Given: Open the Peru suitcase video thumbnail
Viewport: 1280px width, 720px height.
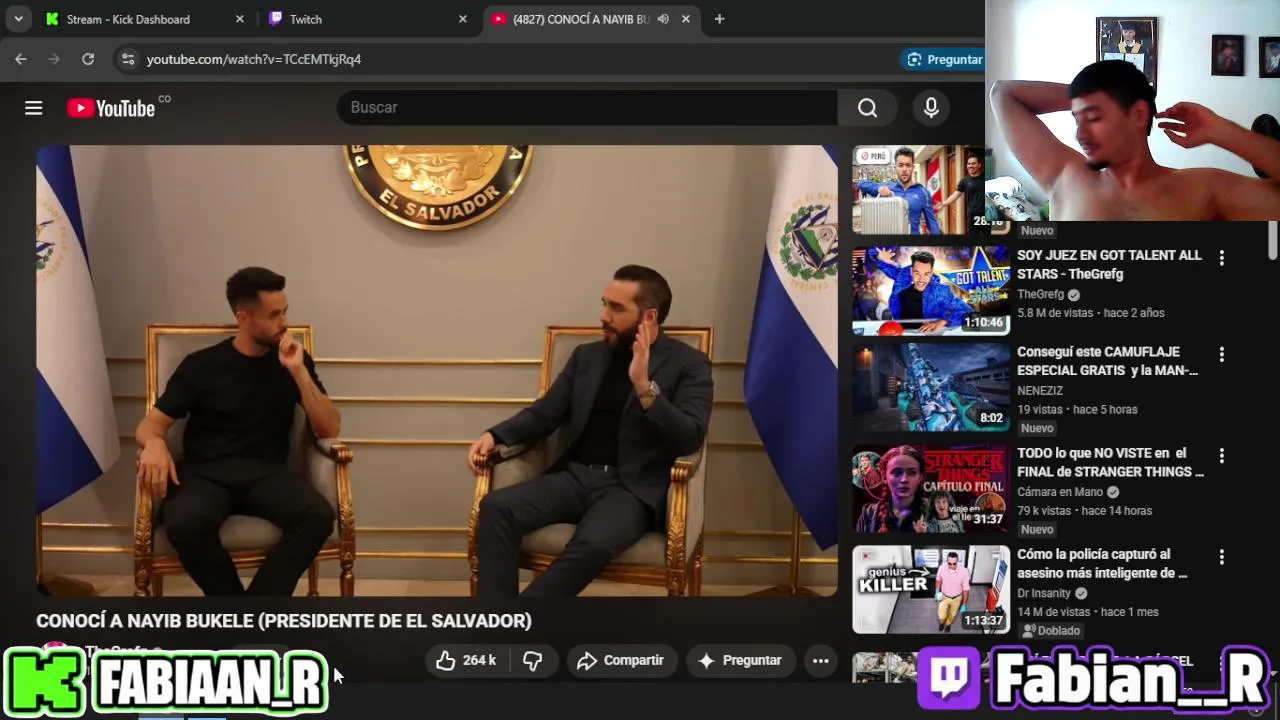Looking at the screenshot, I should 918,190.
